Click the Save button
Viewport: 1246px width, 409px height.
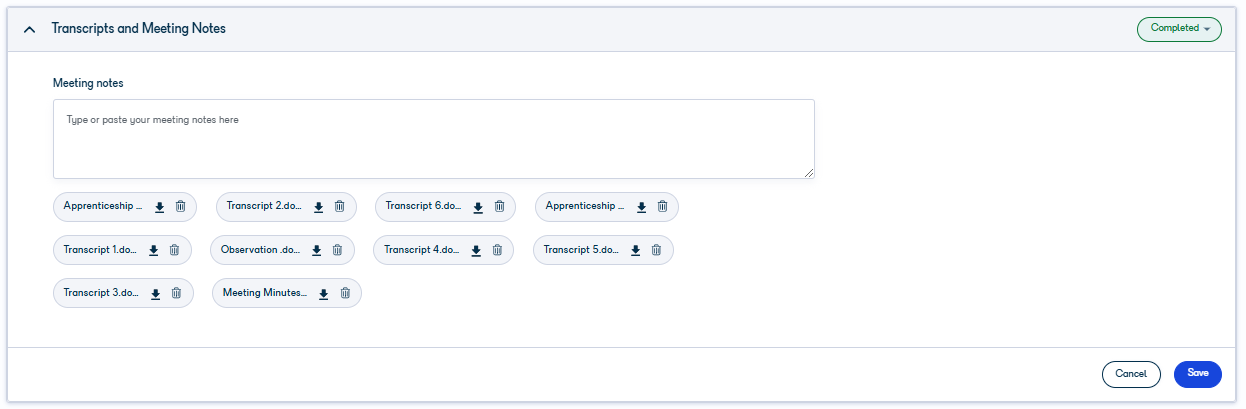click(1198, 374)
